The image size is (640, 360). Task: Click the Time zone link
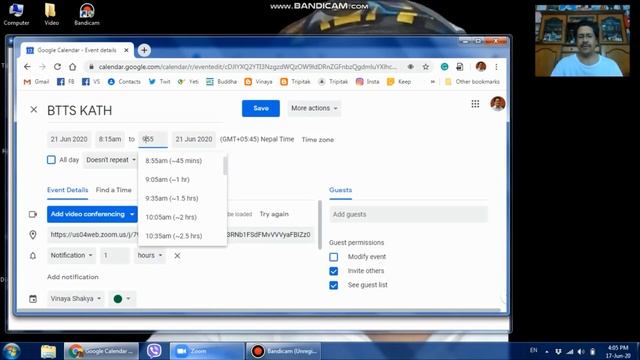[x=318, y=140]
